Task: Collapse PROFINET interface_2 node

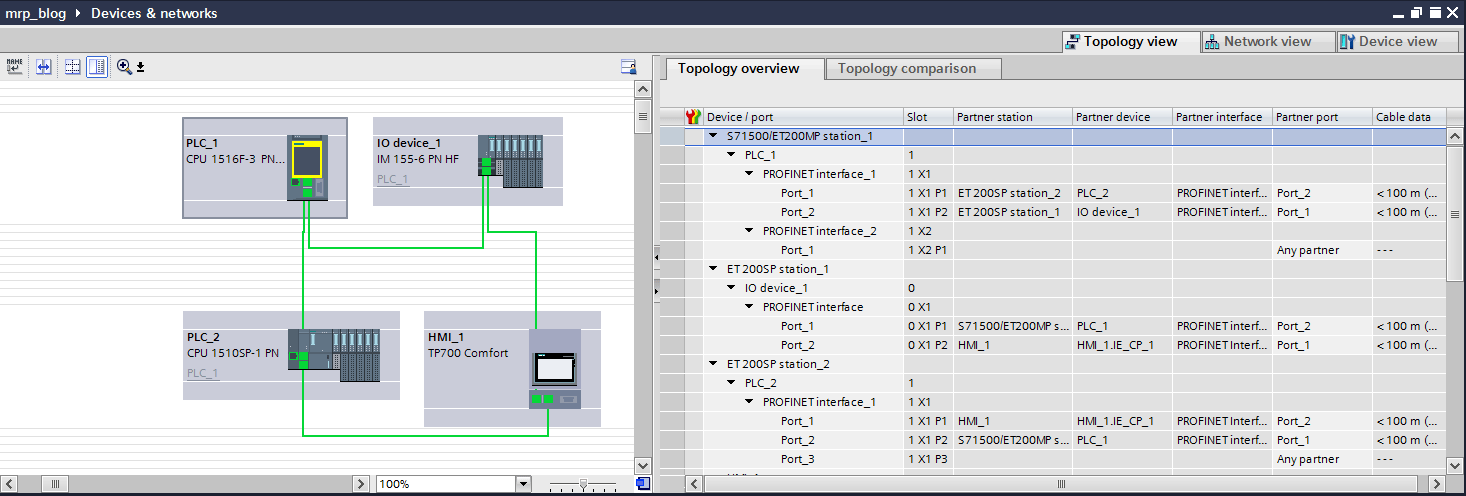Action: (x=750, y=231)
